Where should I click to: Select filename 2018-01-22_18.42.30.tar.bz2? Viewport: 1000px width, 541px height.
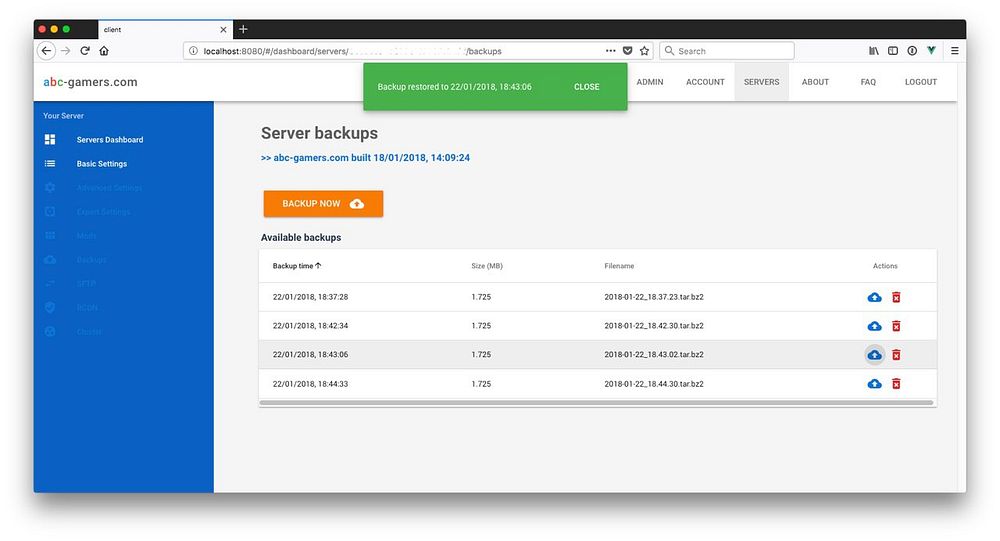tap(654, 326)
